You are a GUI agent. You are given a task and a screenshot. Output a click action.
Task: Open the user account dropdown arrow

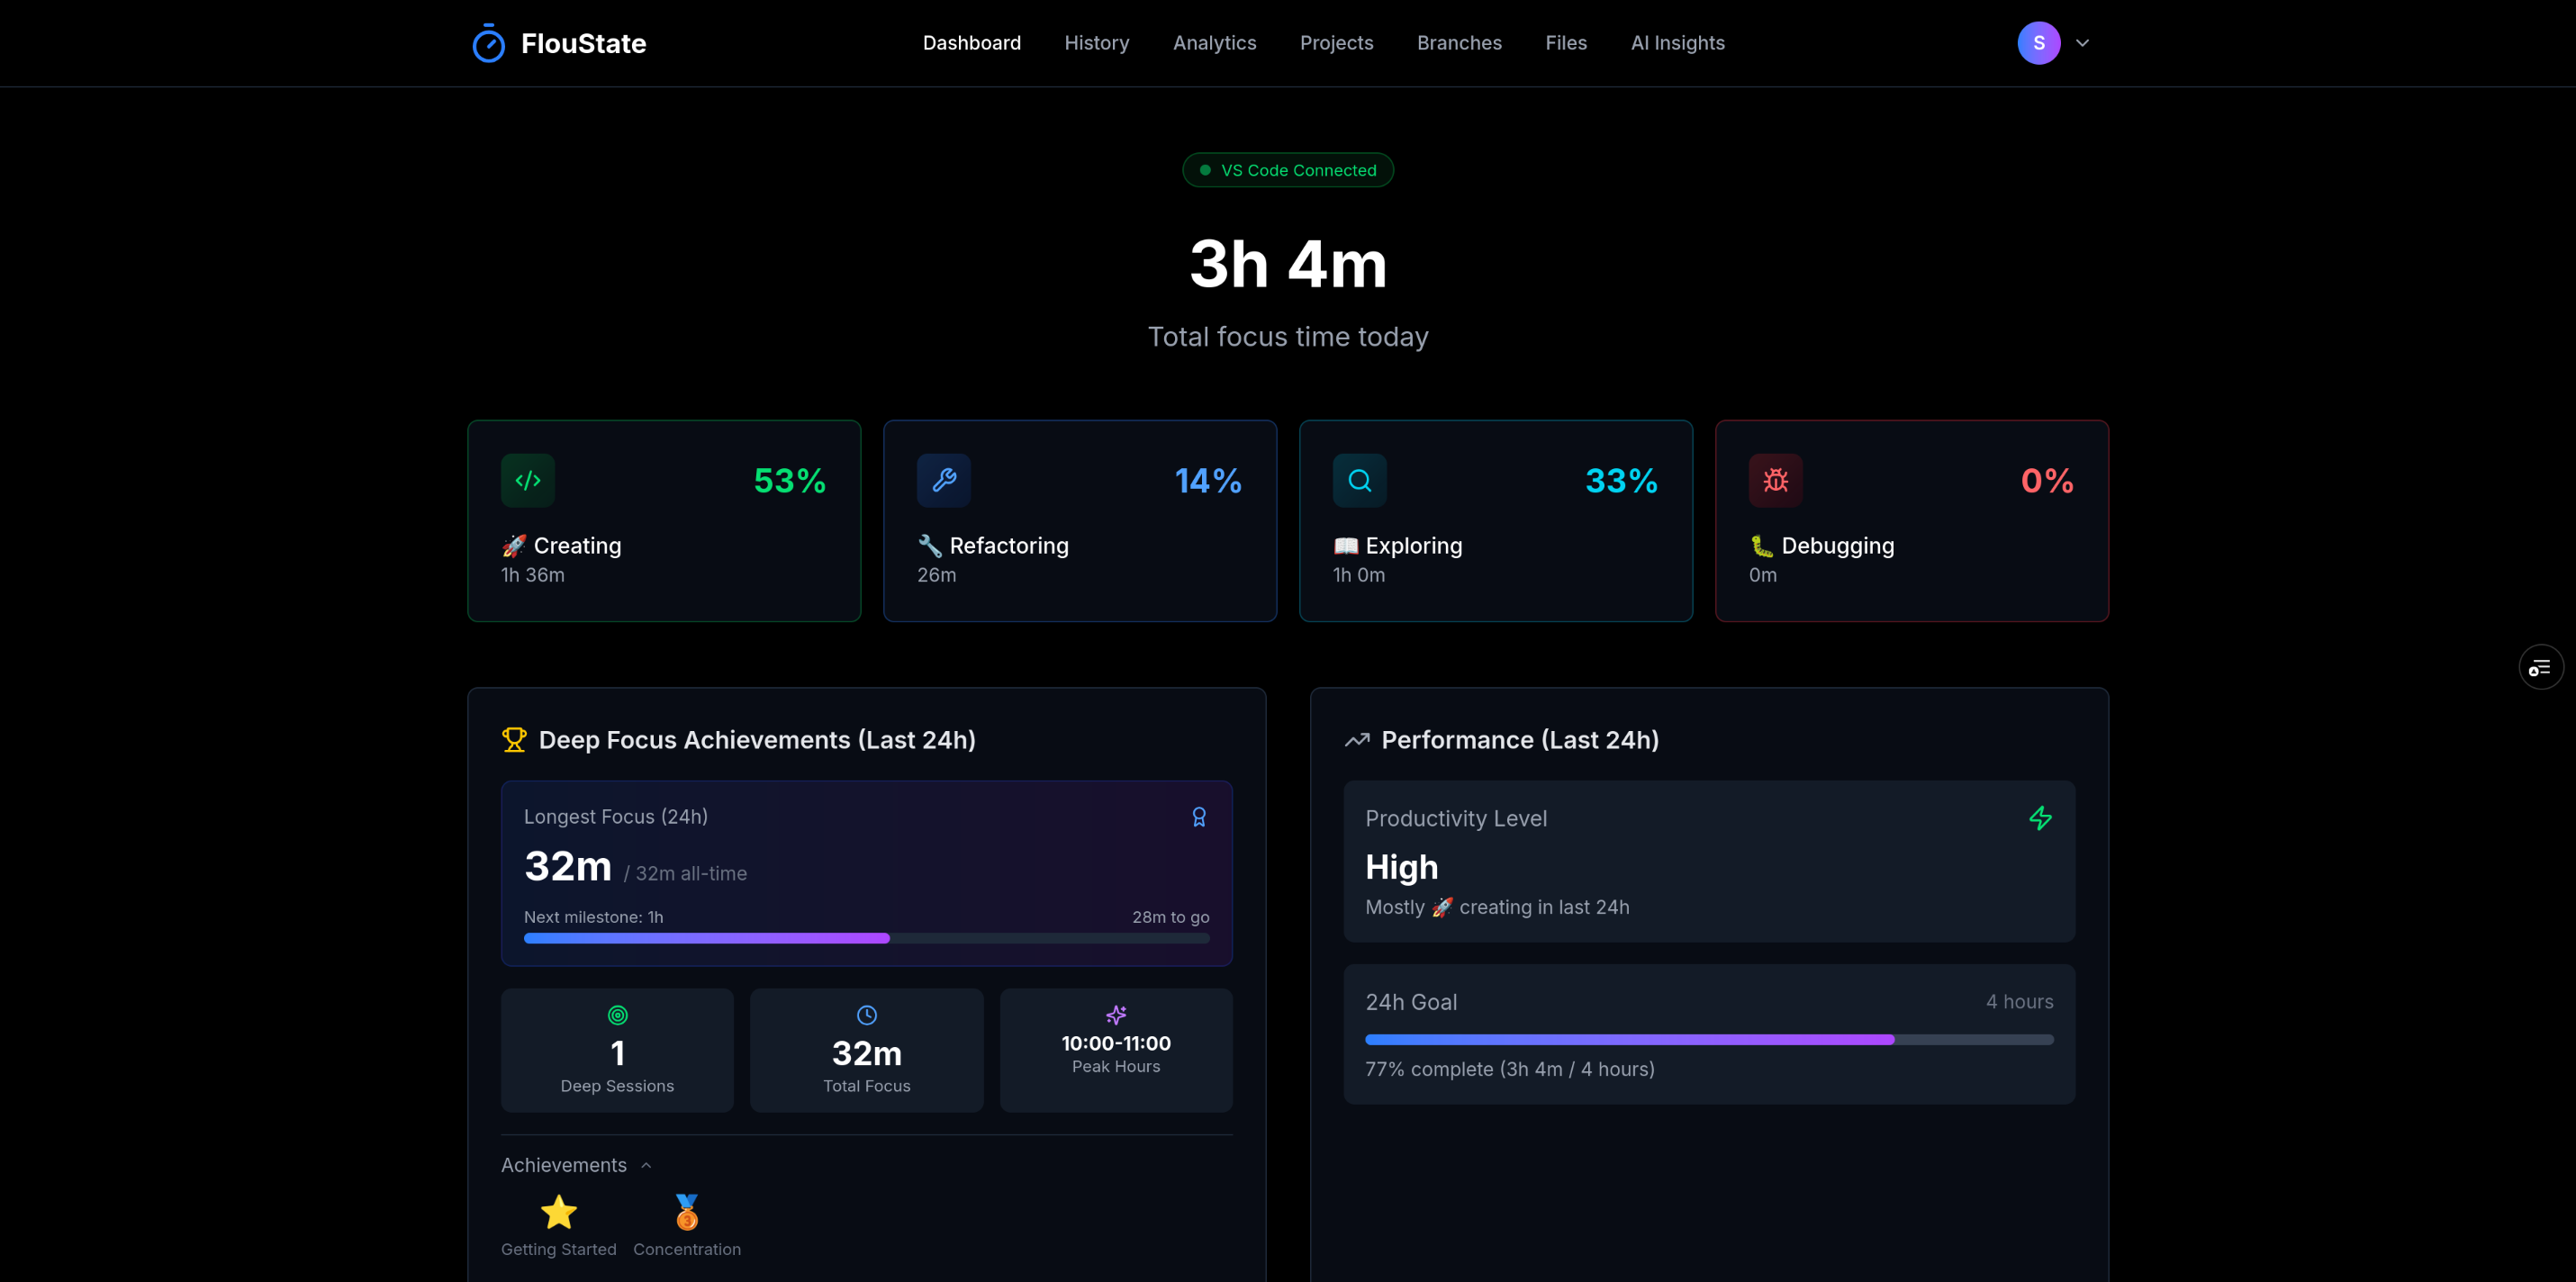[x=2083, y=43]
